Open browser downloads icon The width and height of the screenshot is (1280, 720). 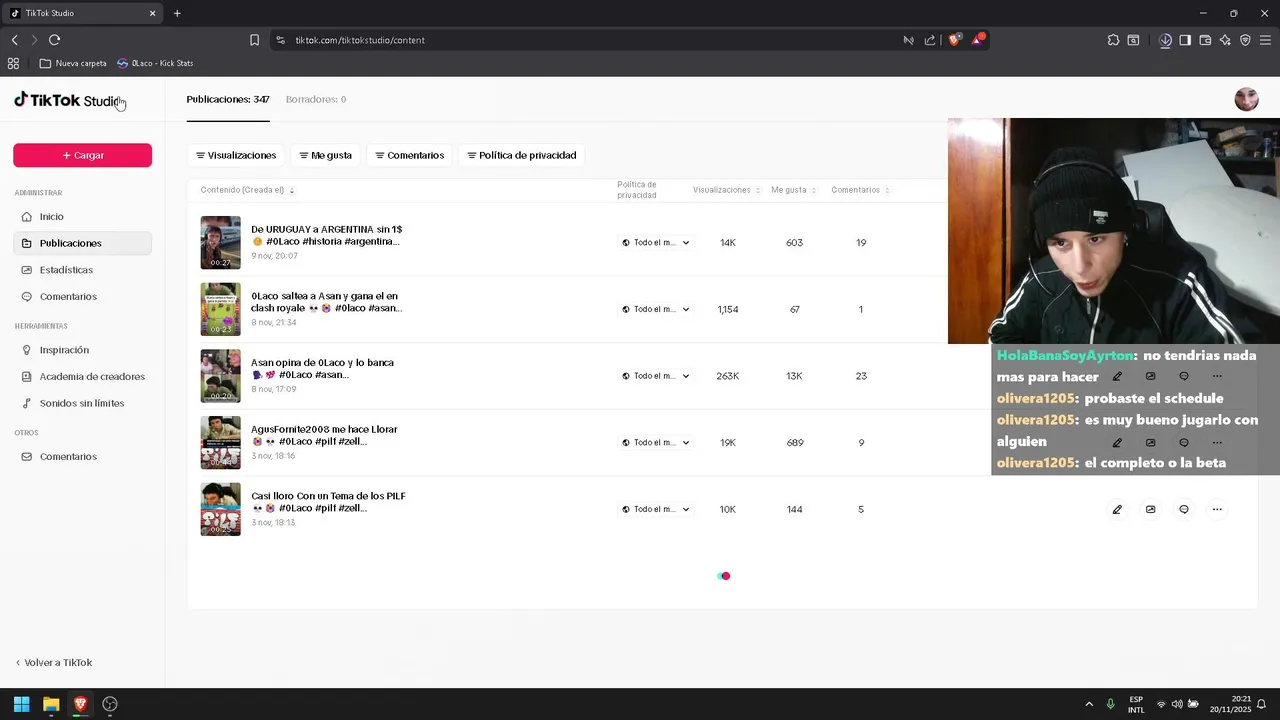point(1165,40)
